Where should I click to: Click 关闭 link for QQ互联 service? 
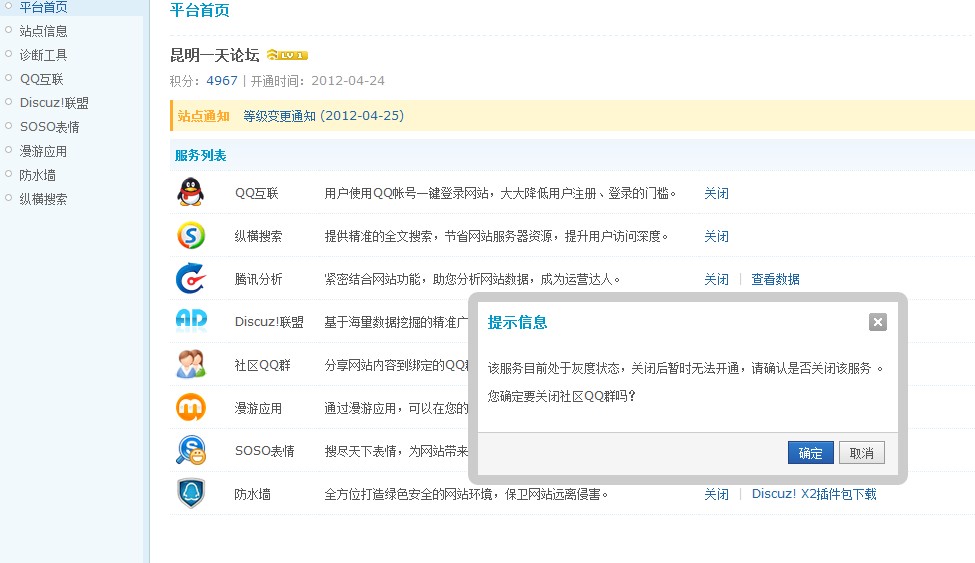(716, 193)
